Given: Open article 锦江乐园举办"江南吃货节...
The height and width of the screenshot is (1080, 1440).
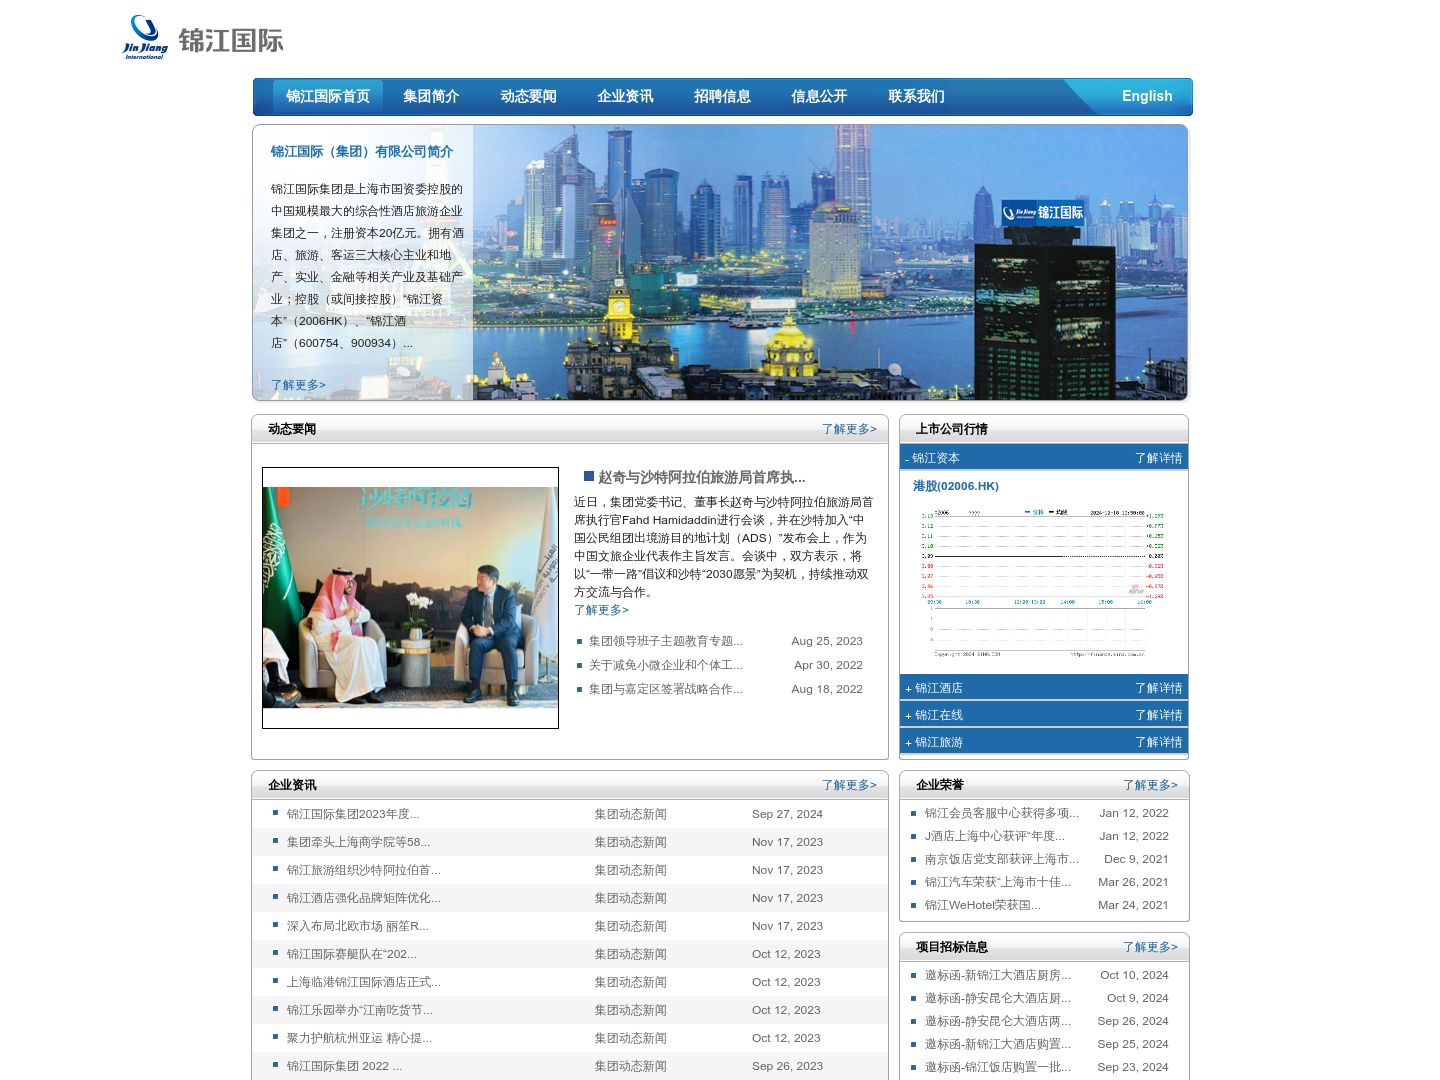Looking at the screenshot, I should [x=359, y=1010].
